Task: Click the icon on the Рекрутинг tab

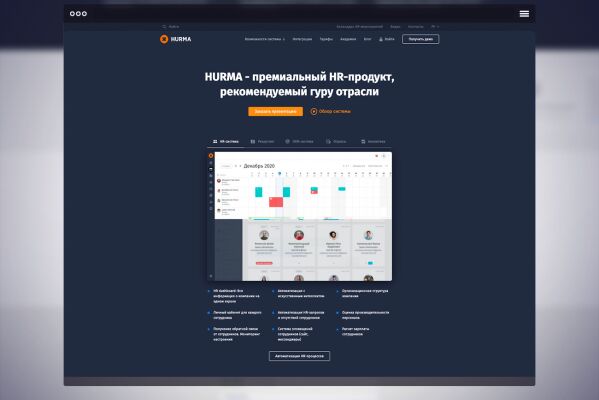Action: point(253,141)
